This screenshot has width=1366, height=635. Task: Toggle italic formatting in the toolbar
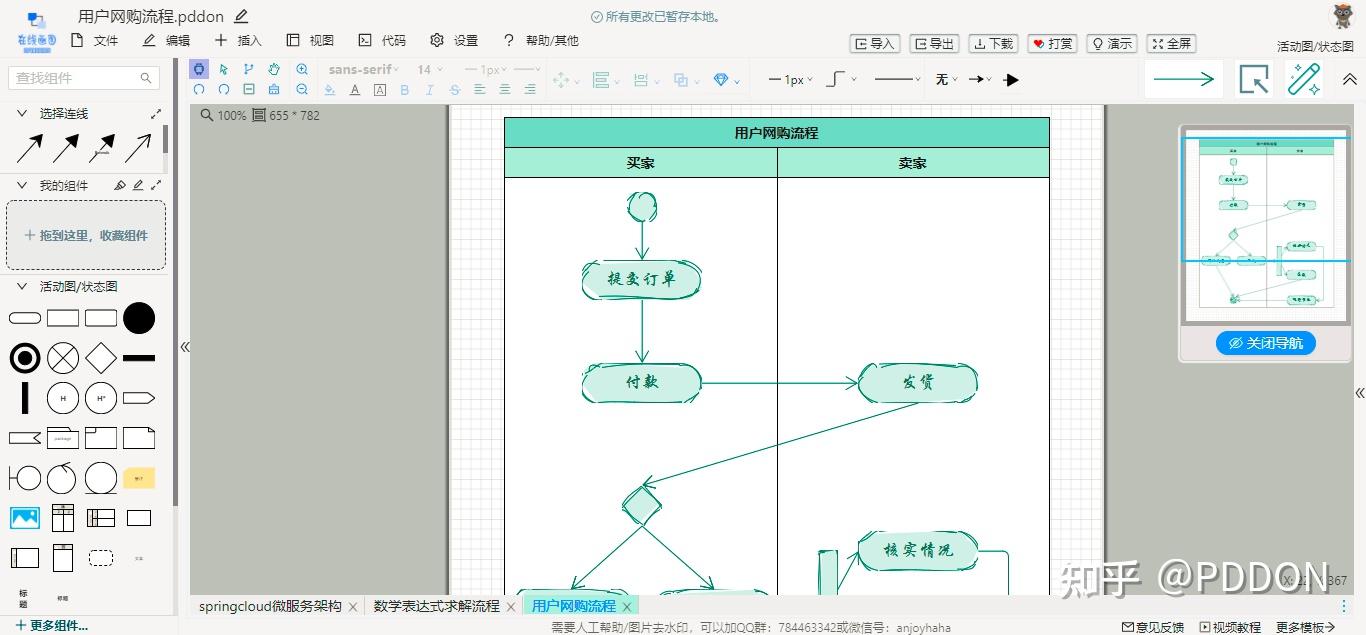click(x=429, y=89)
